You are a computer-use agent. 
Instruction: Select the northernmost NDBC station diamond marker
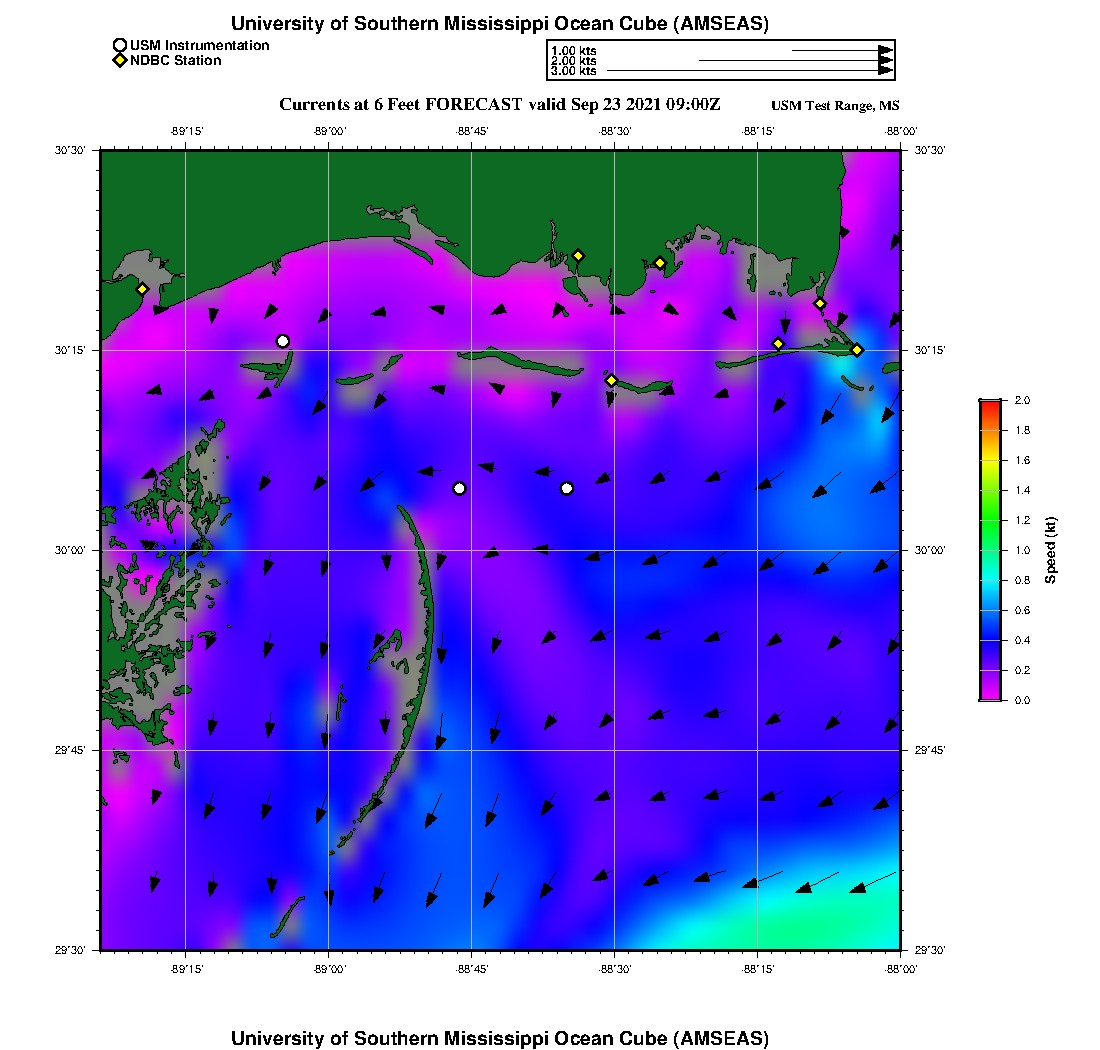578,255
